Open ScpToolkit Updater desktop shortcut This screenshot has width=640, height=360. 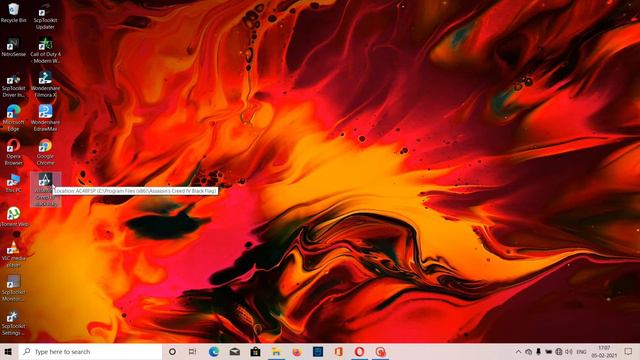(x=45, y=16)
